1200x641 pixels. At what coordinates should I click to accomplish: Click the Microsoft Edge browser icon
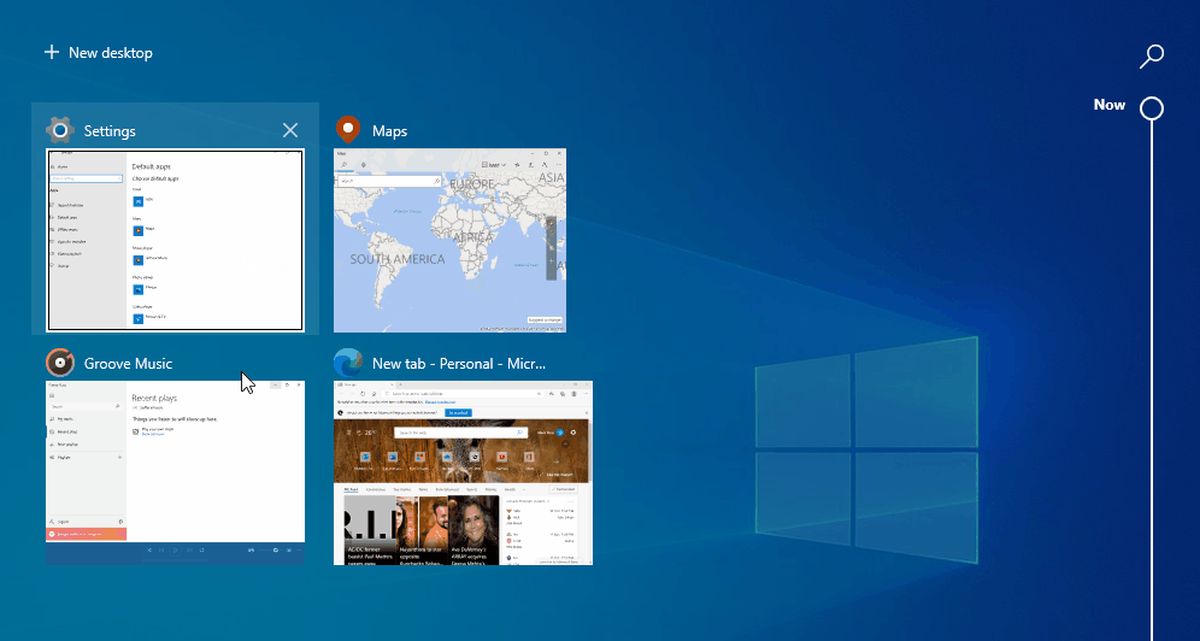point(347,363)
